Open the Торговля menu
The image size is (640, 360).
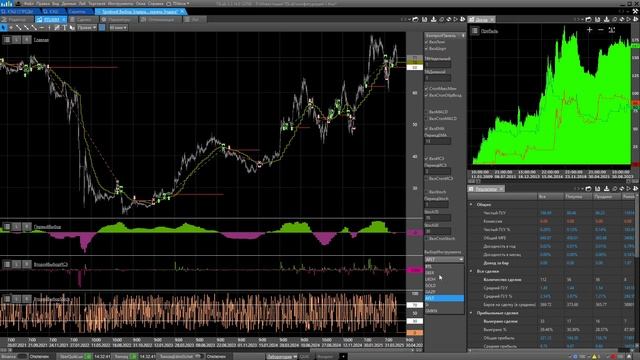[97, 3]
